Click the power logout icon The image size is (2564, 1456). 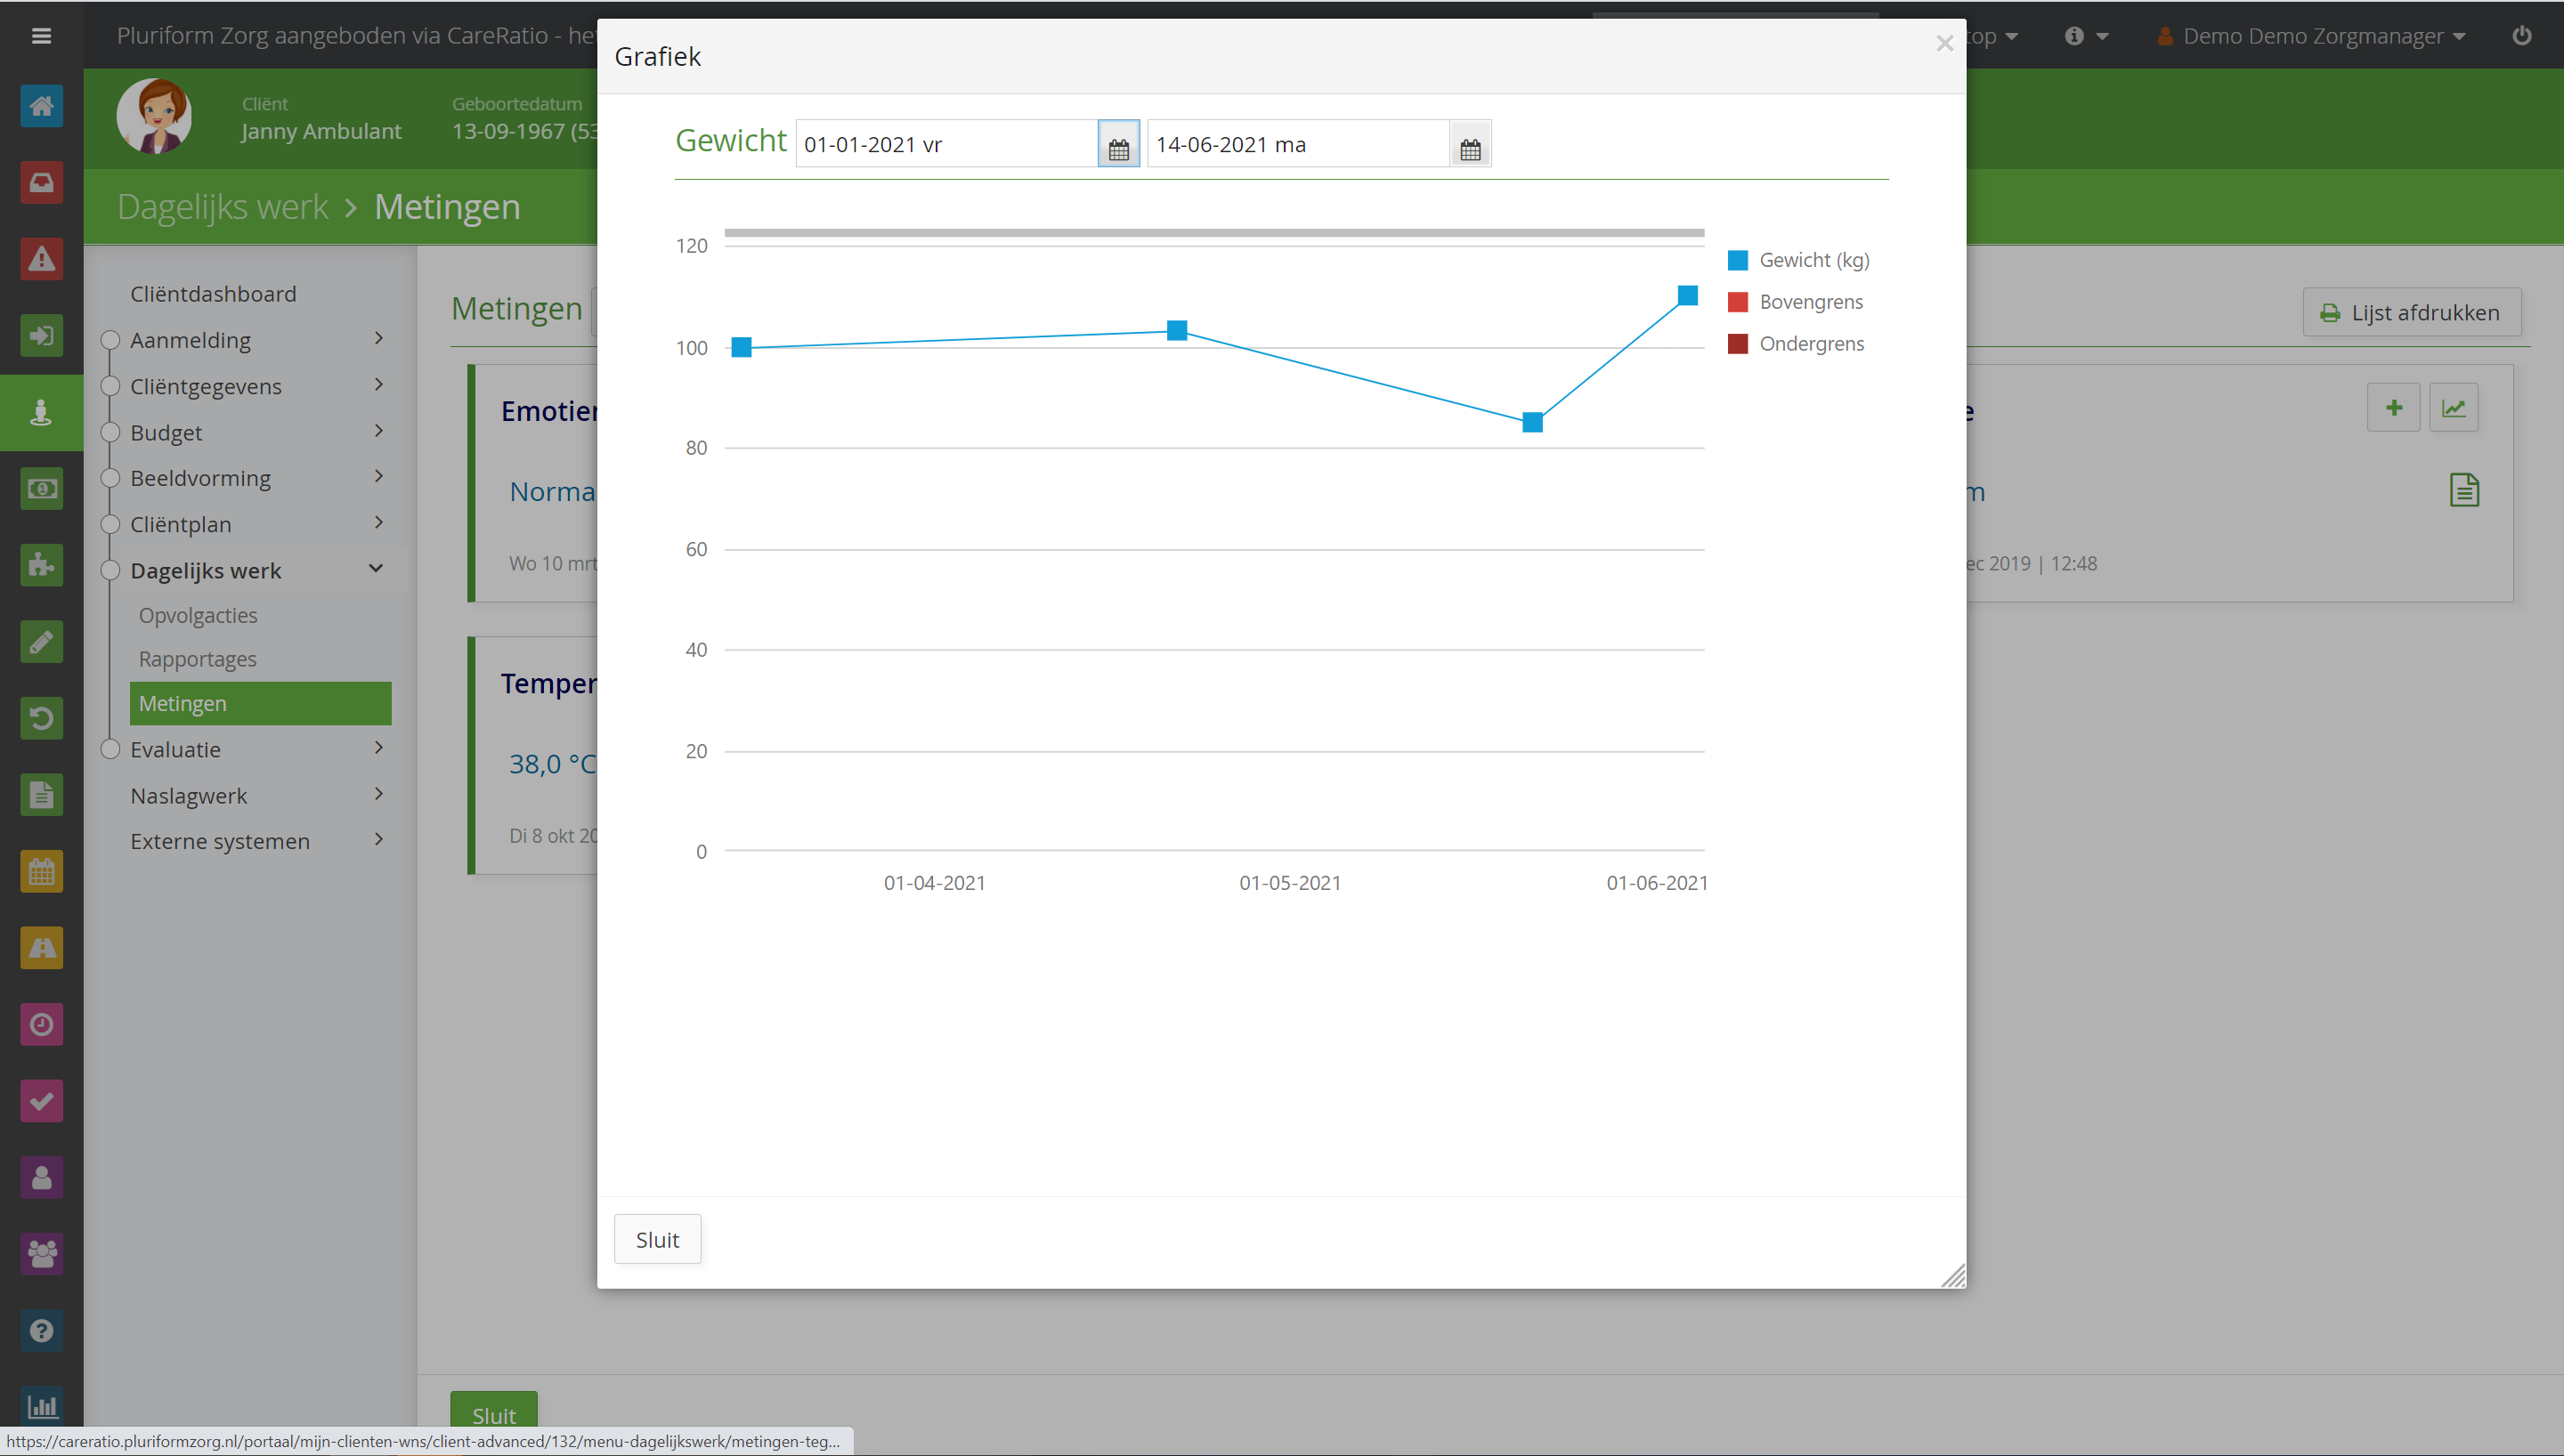2522,36
